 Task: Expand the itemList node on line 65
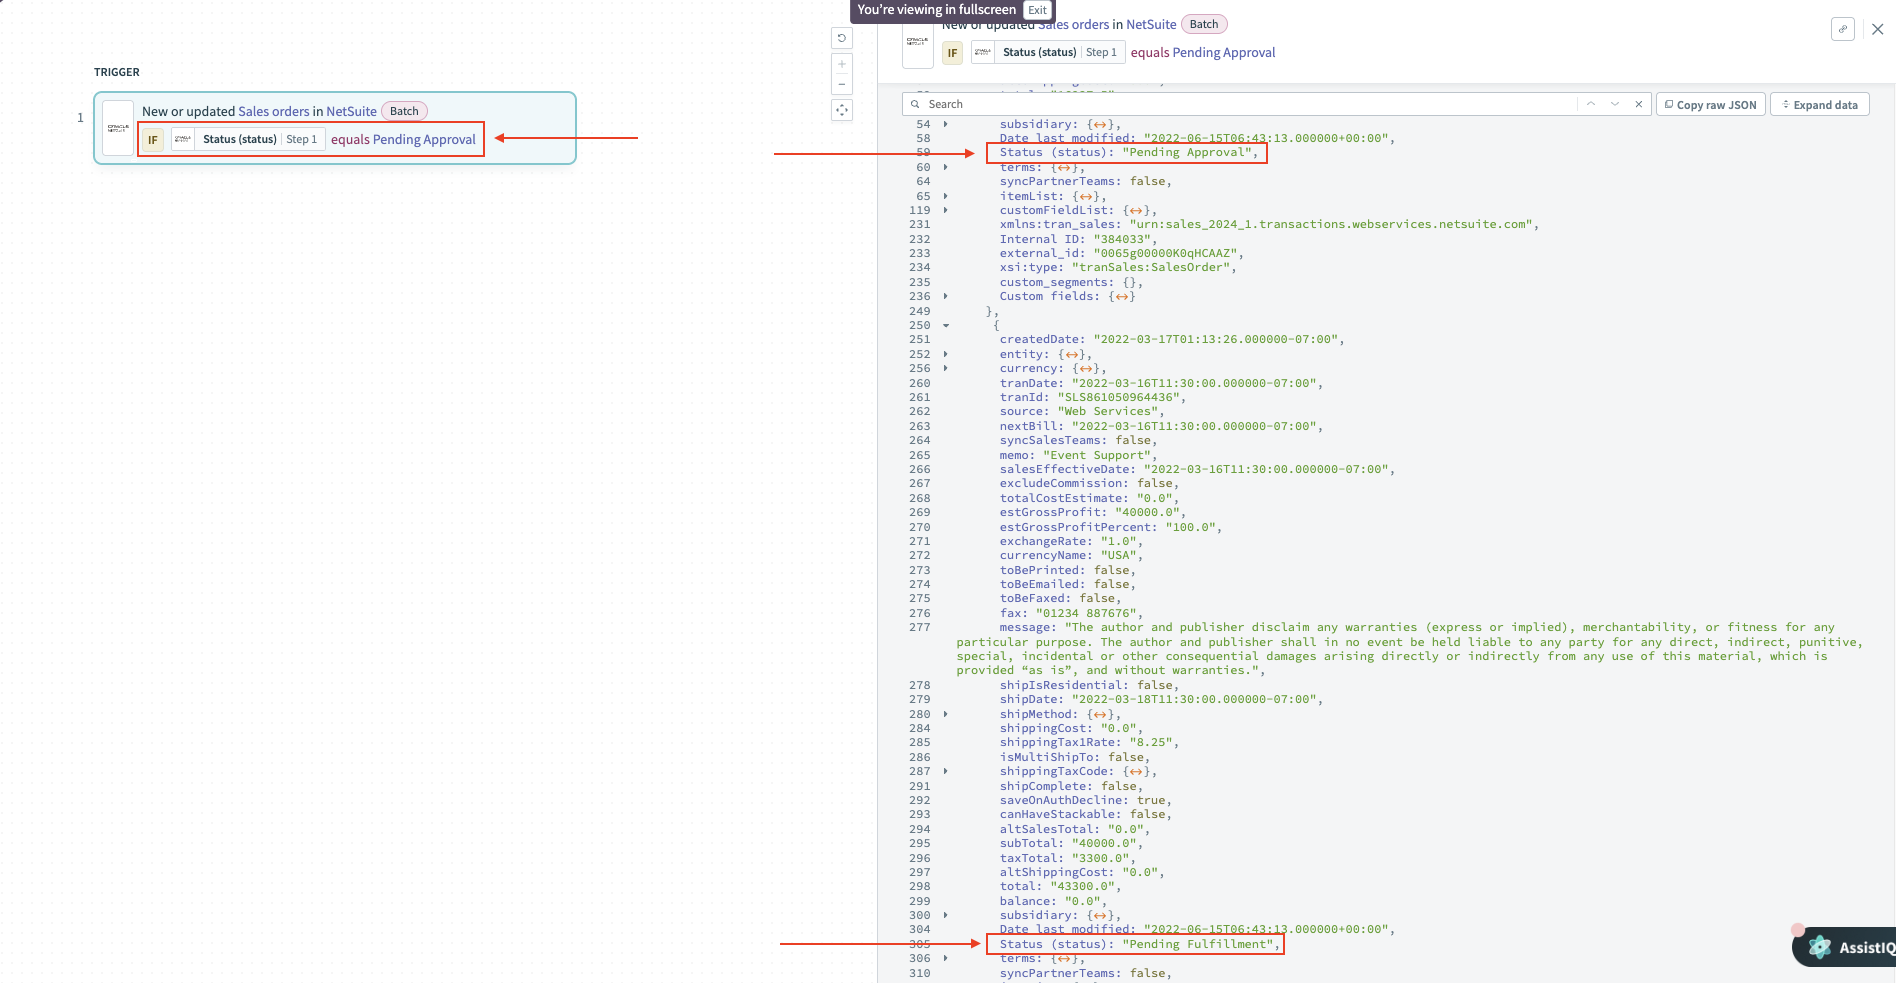945,197
